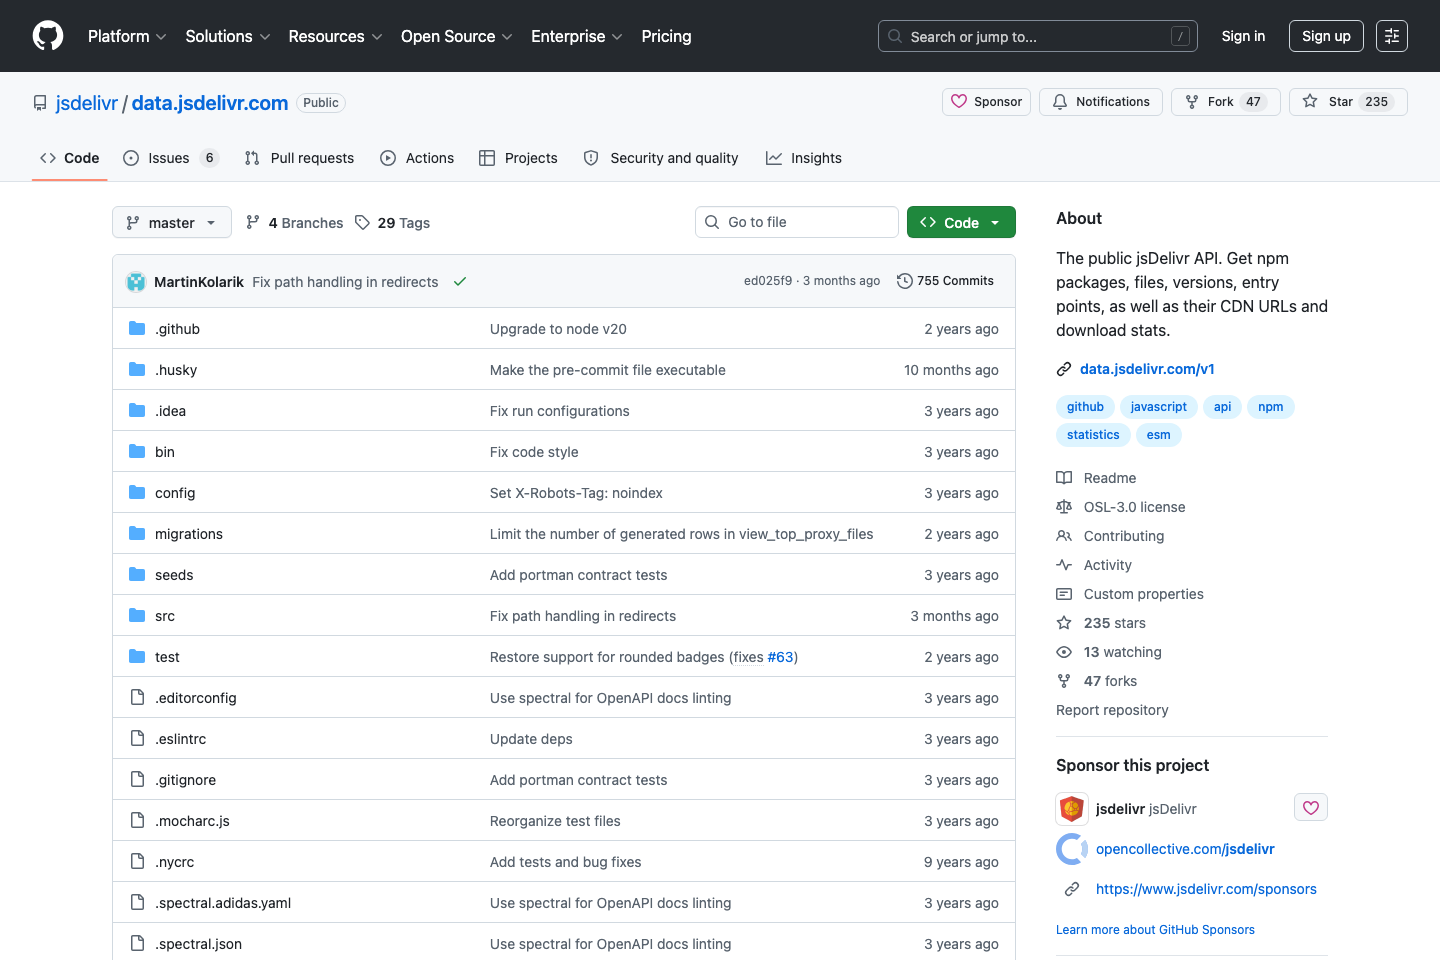Expand the green Code dropdown
This screenshot has width=1440, height=960.
(961, 221)
